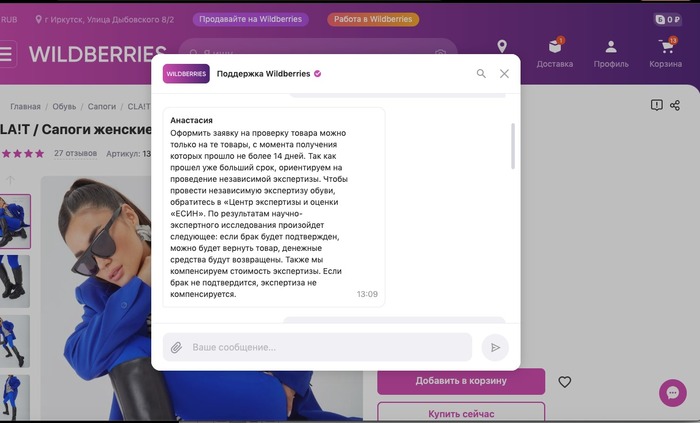Image resolution: width=700 pixels, height=423 pixels.
Task: Click the message field 'Ваше сообщение...'
Action: [317, 347]
